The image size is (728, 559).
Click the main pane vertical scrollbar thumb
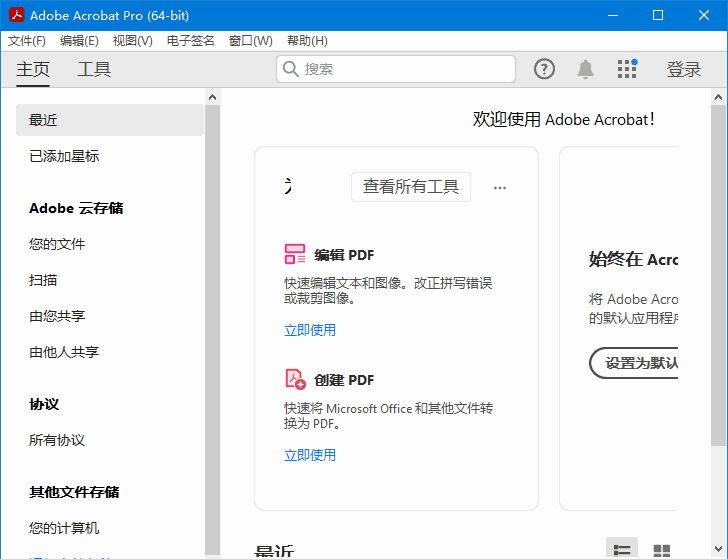(718, 276)
